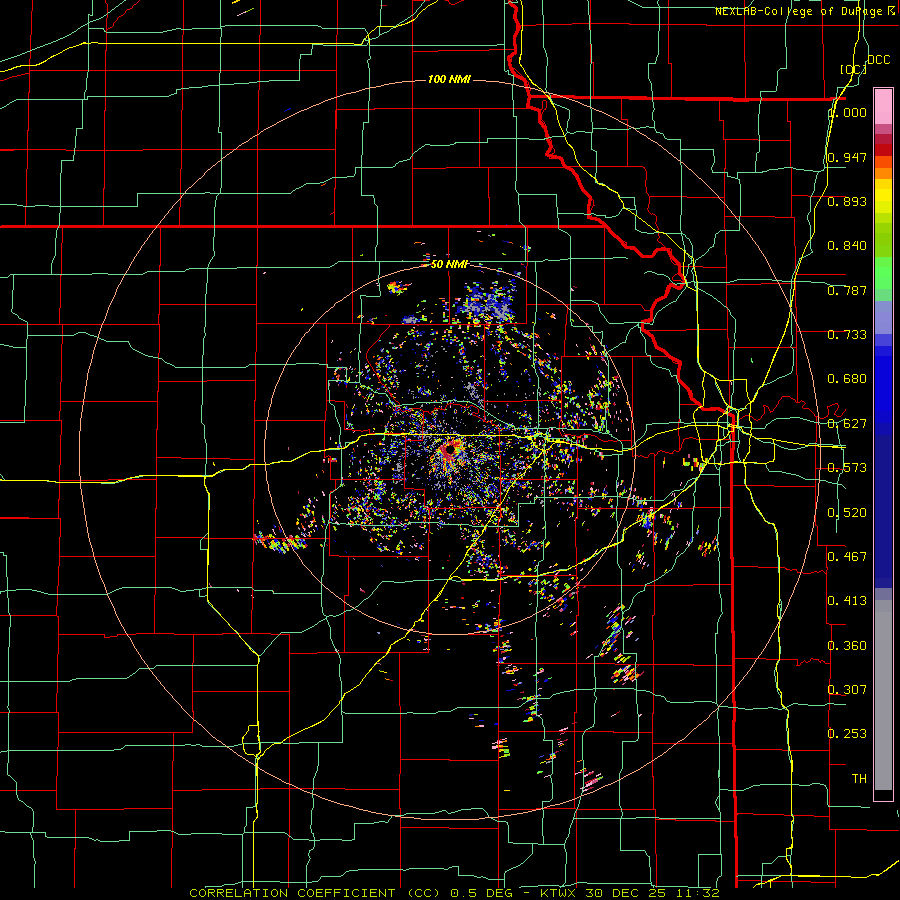This screenshot has width=900, height=900.
Task: Click the 0.413 legend value
Action: click(847, 601)
